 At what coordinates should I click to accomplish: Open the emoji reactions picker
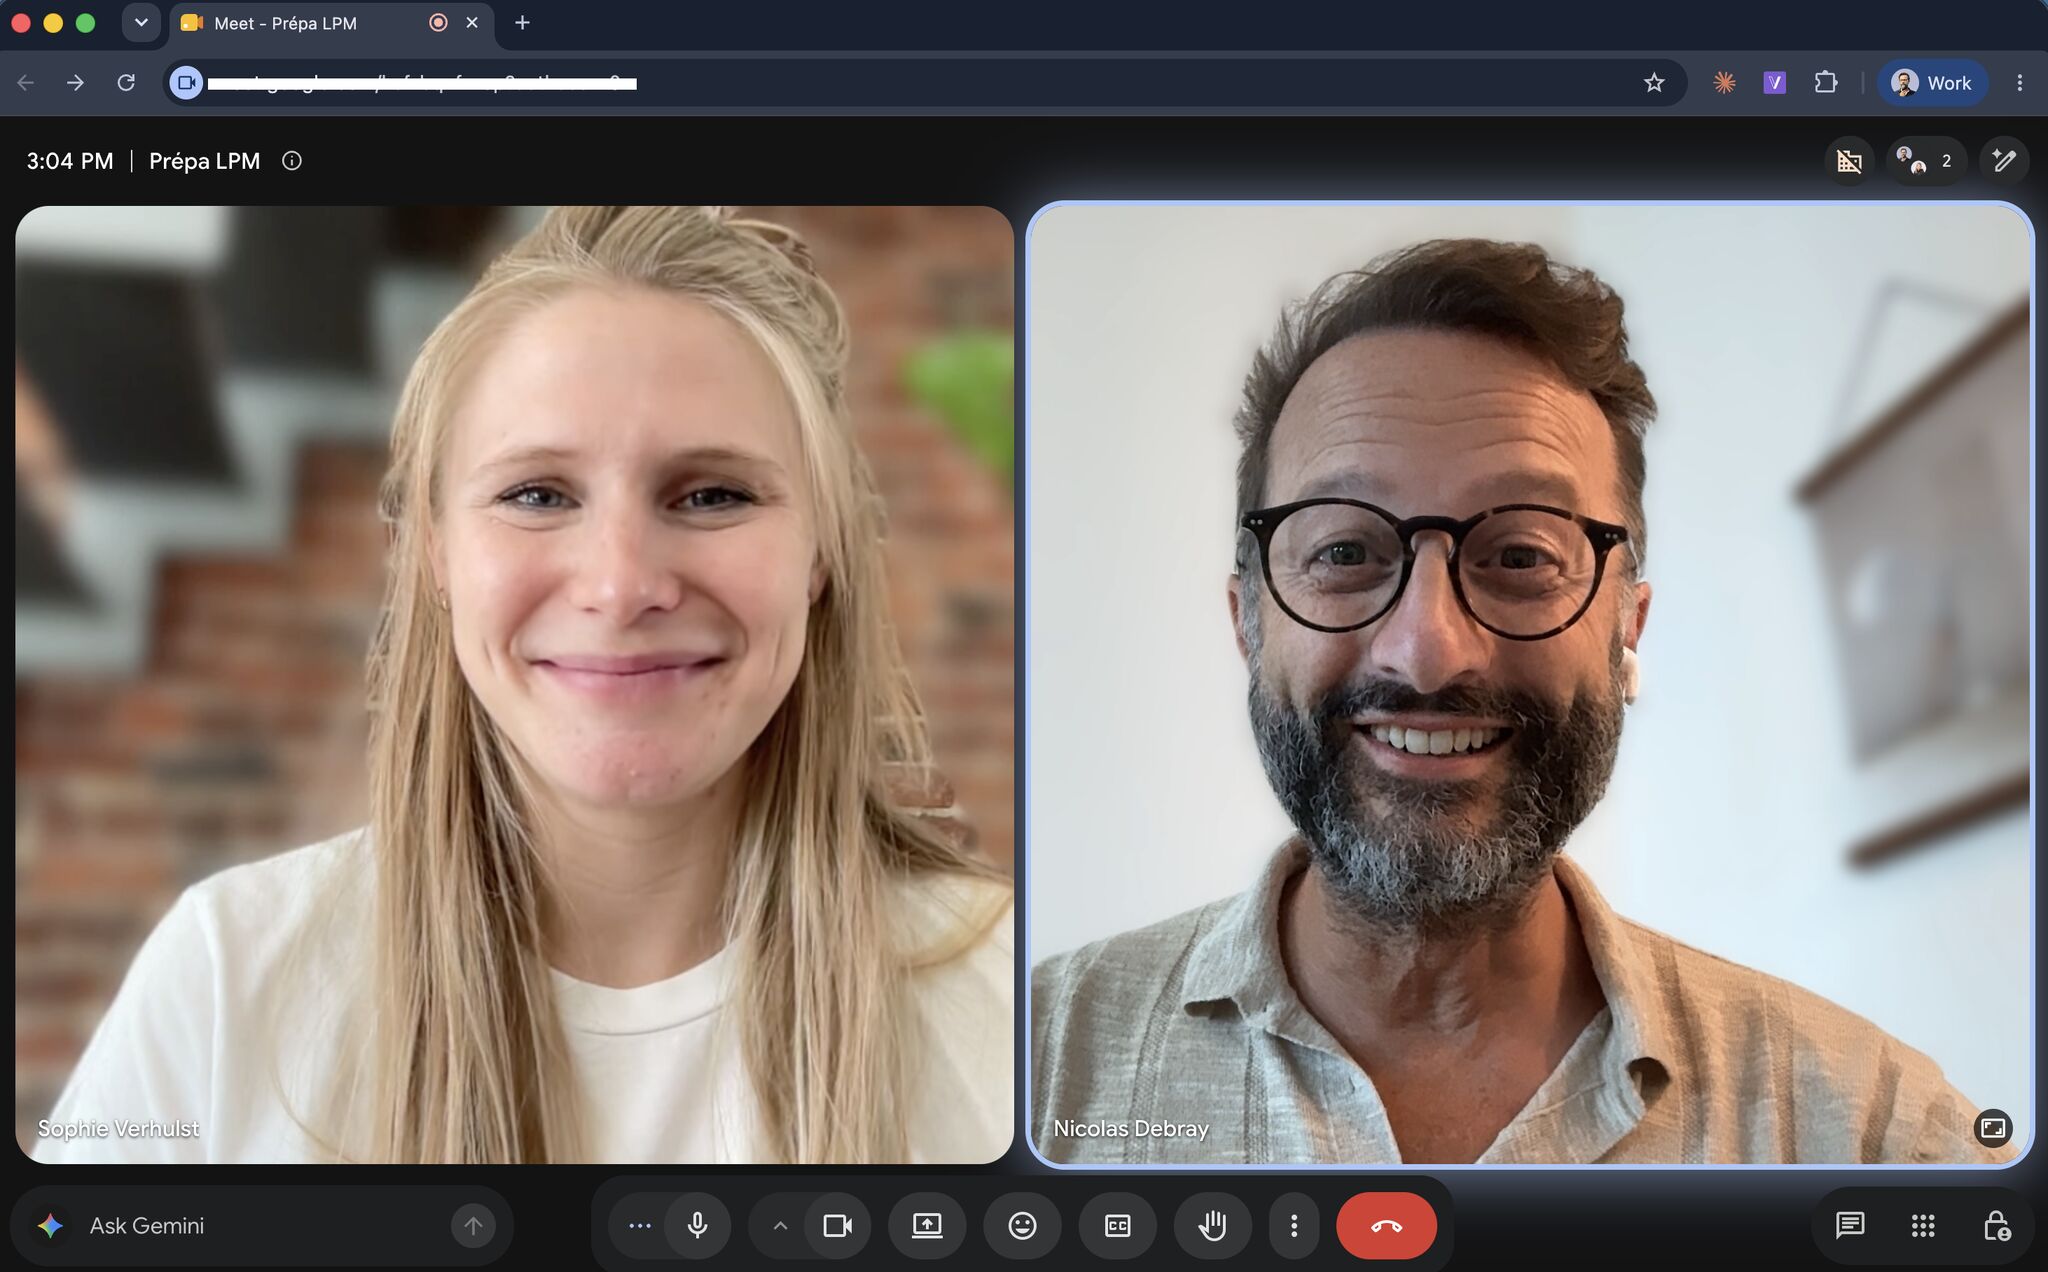pyautogui.click(x=1022, y=1225)
